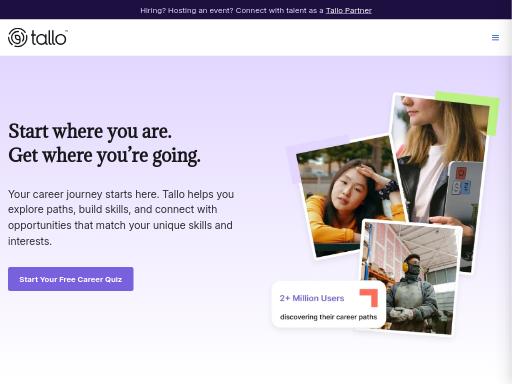Click the 'Your career journey starts here' paragraph
This screenshot has width=512, height=384.
[121, 217]
